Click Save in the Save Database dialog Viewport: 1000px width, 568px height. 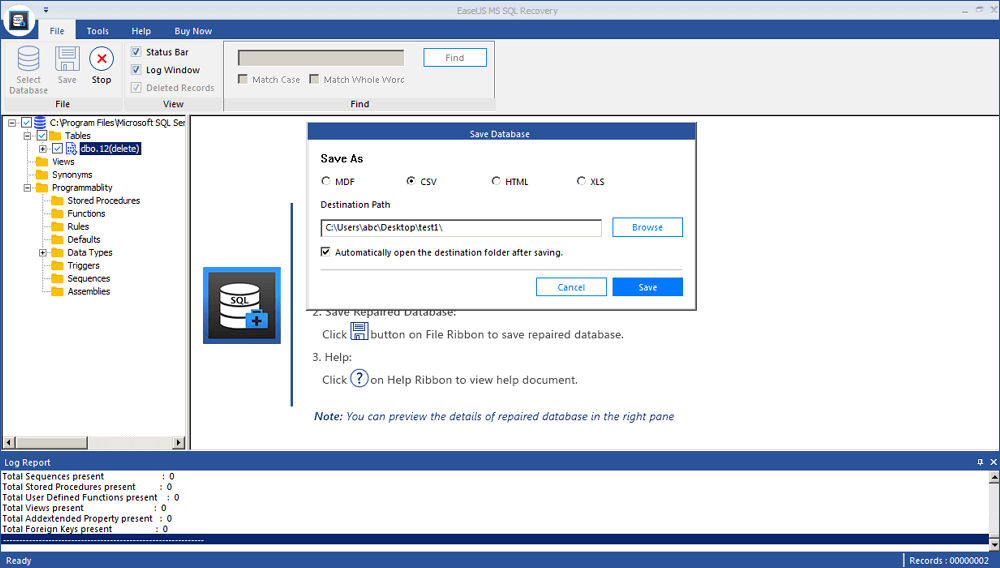[x=647, y=287]
